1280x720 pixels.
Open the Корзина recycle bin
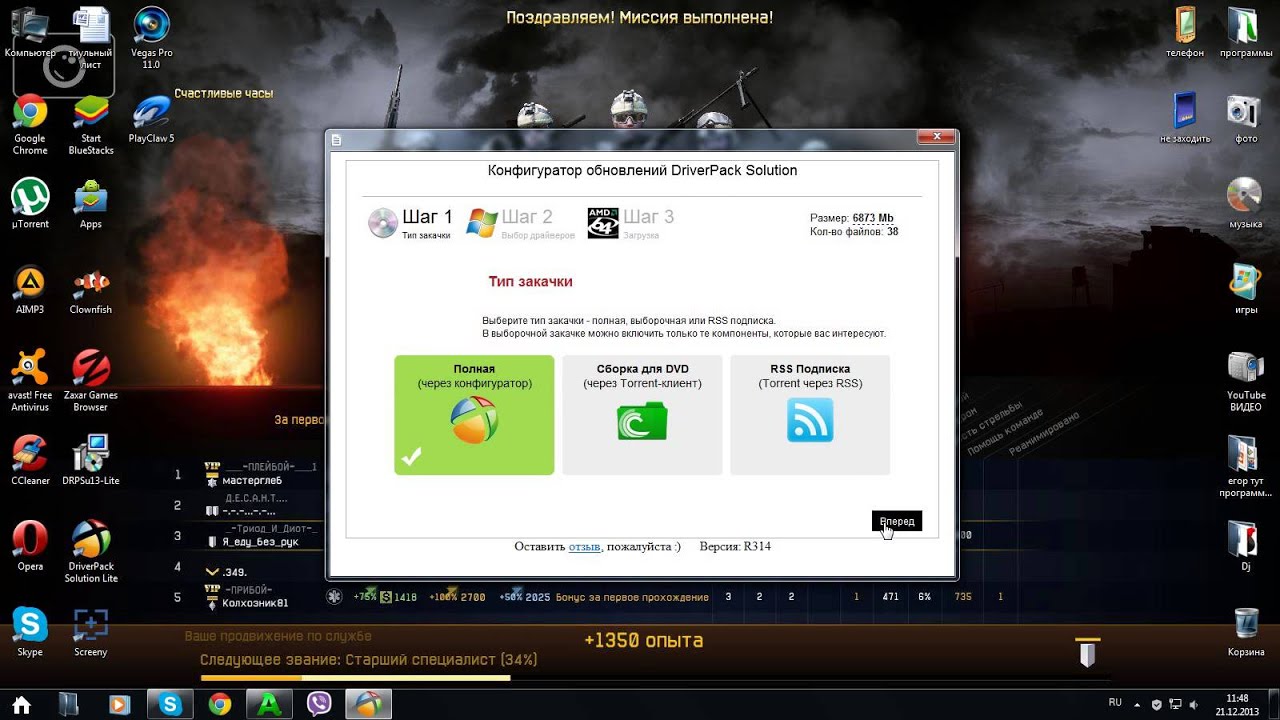1245,632
